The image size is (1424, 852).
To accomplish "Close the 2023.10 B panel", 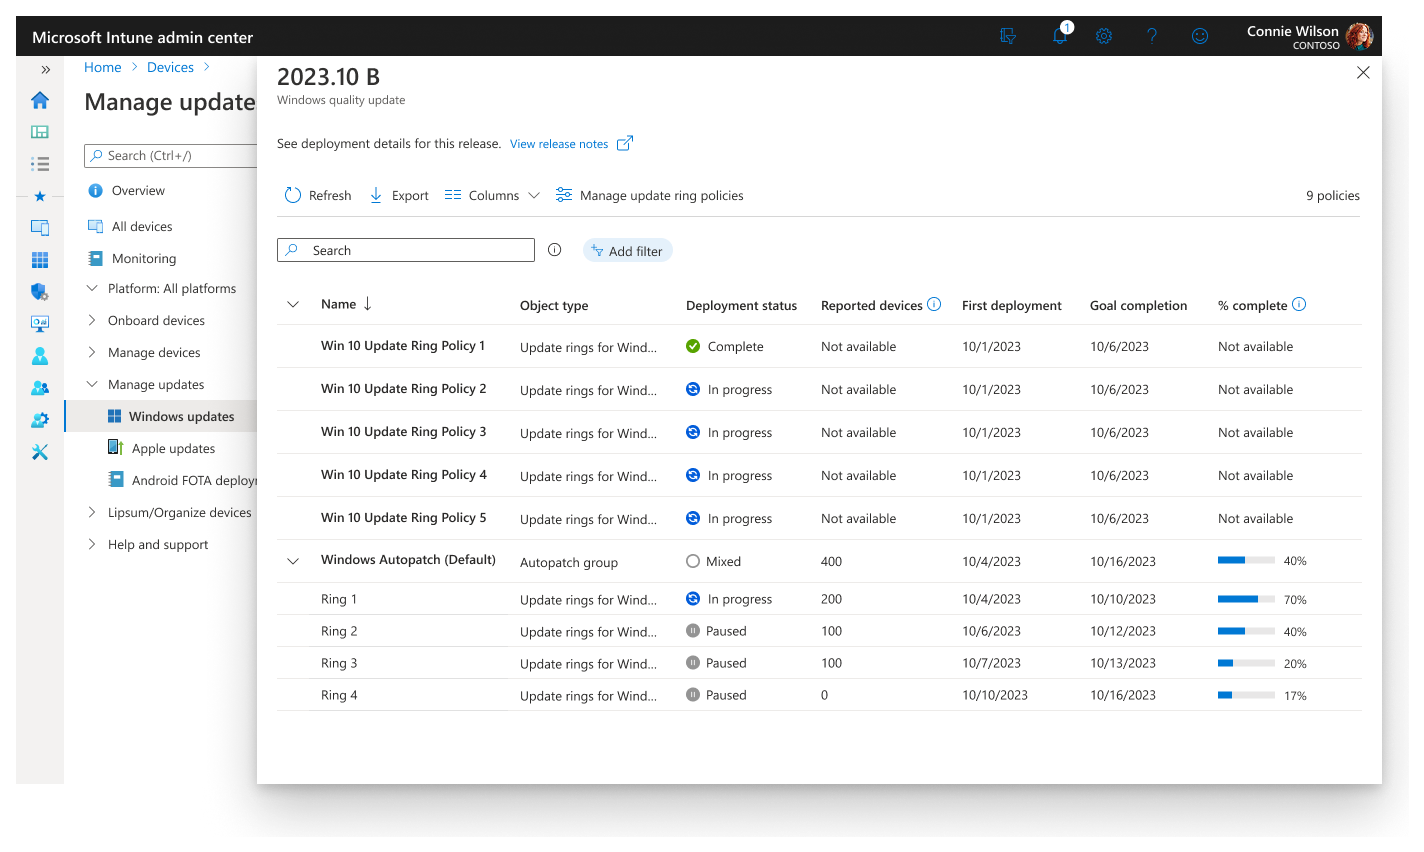I will [1363, 72].
